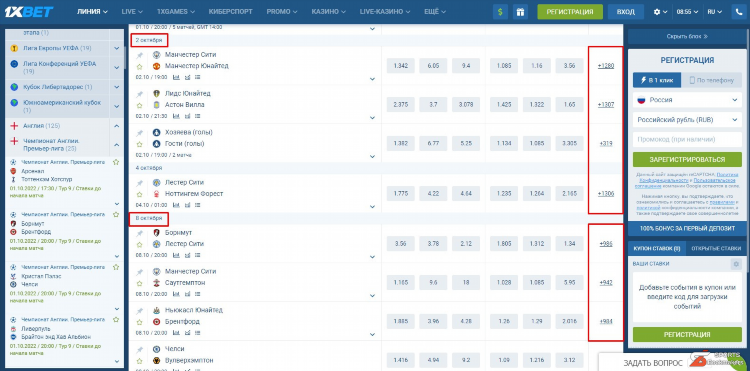Open the currency dropdown Российский рубль (RUB)
750x371 pixels.
pos(687,120)
